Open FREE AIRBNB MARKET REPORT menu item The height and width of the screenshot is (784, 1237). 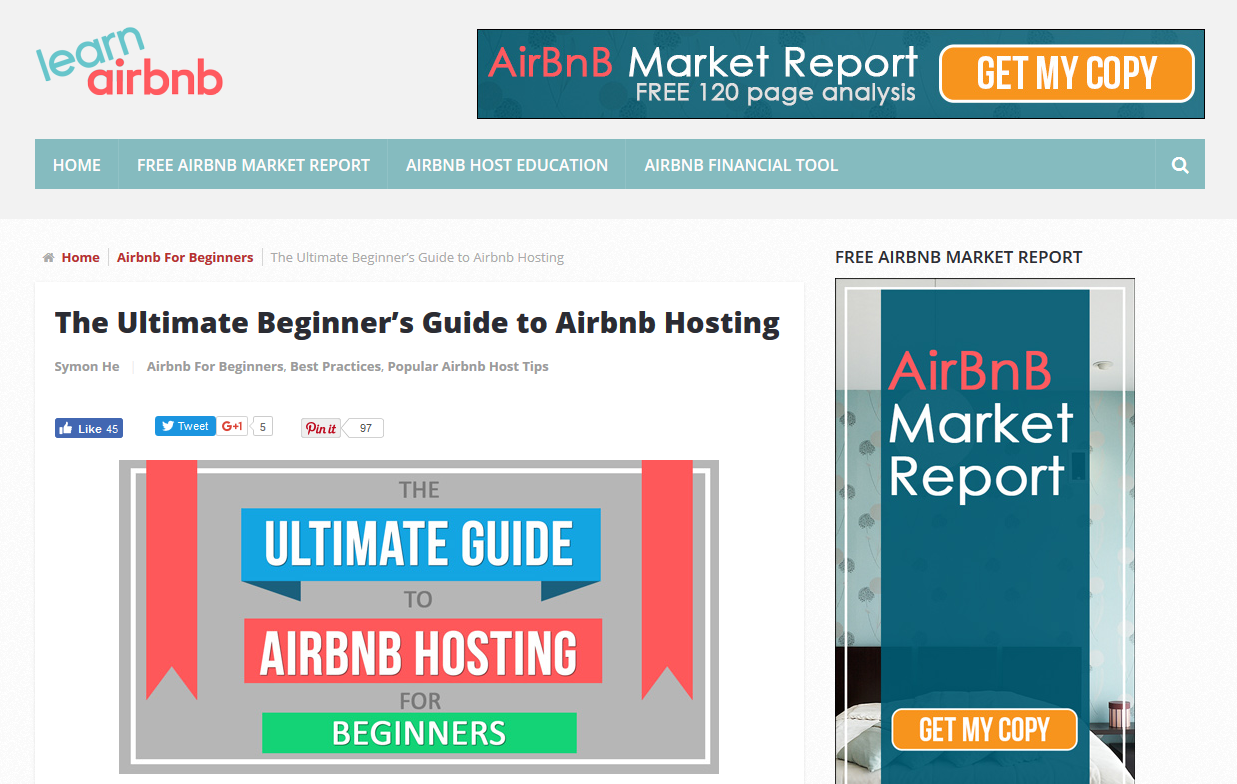tap(253, 165)
